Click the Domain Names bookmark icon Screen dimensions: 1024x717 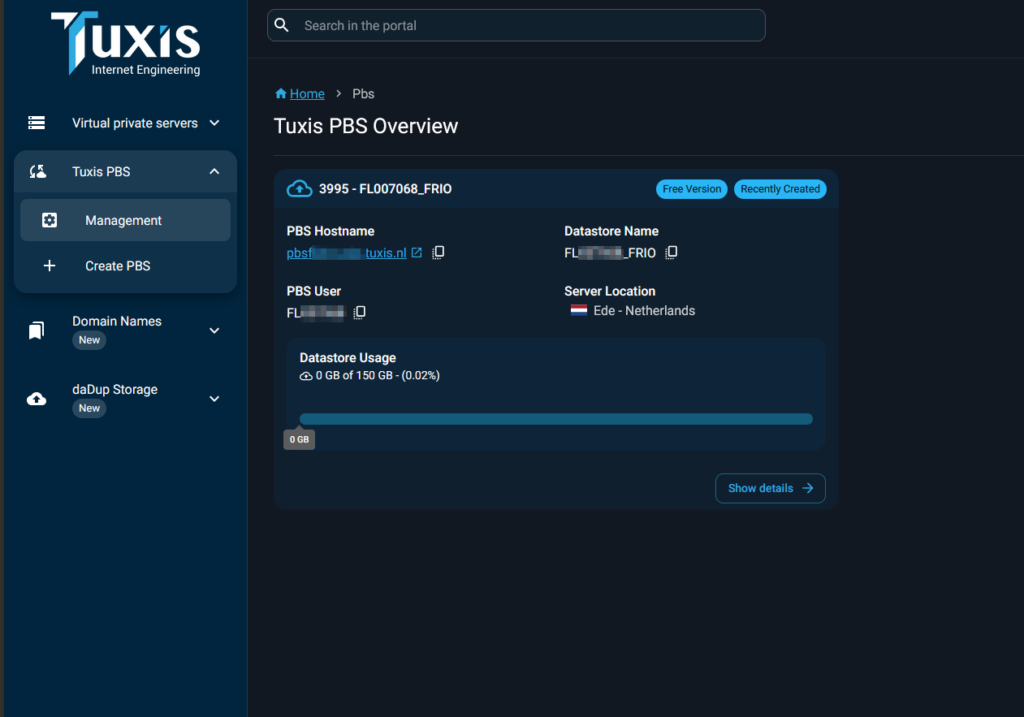tap(37, 330)
